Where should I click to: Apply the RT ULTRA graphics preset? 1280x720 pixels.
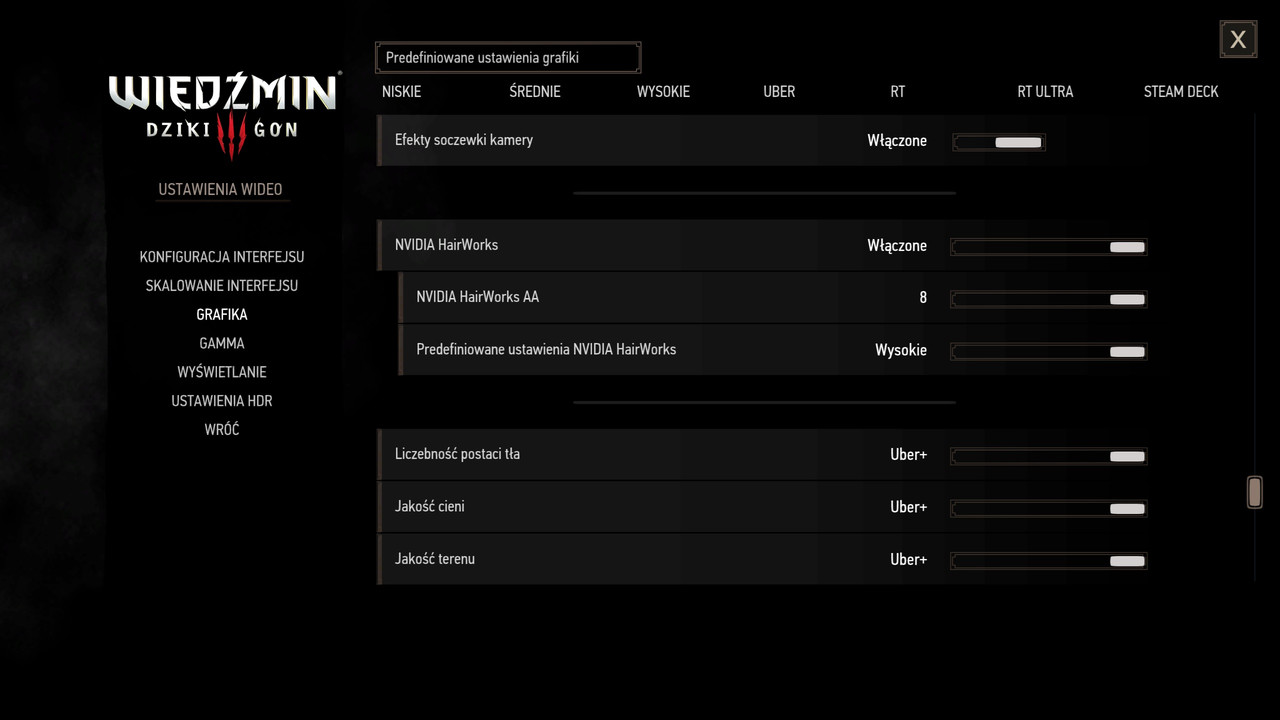coord(1045,91)
